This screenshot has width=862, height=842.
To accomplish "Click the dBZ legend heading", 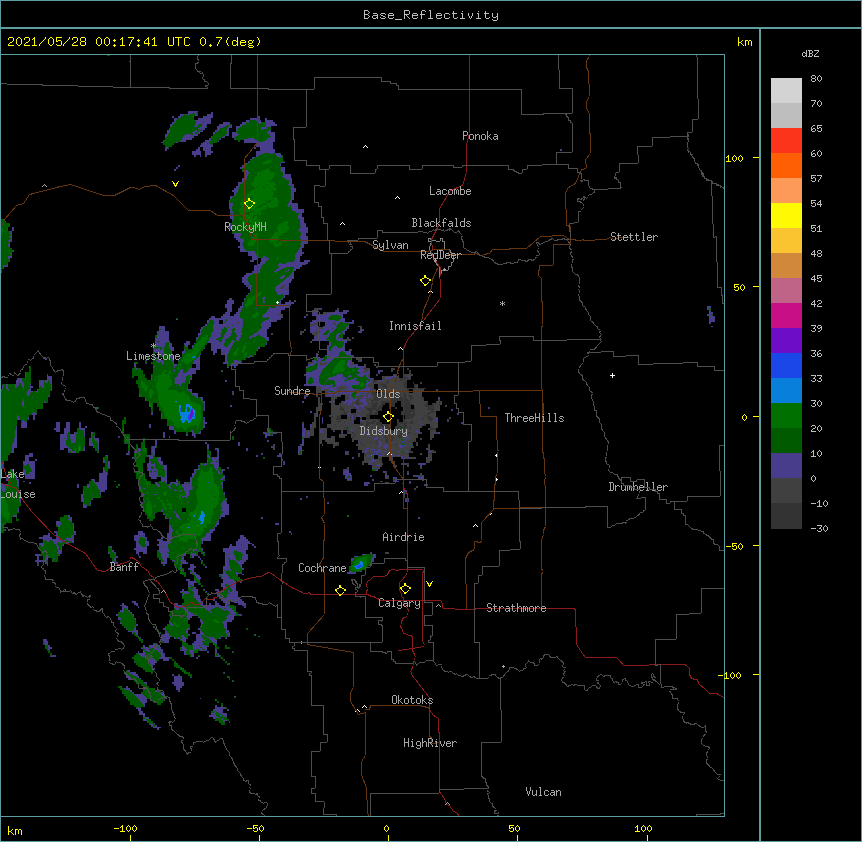I will 810,54.
